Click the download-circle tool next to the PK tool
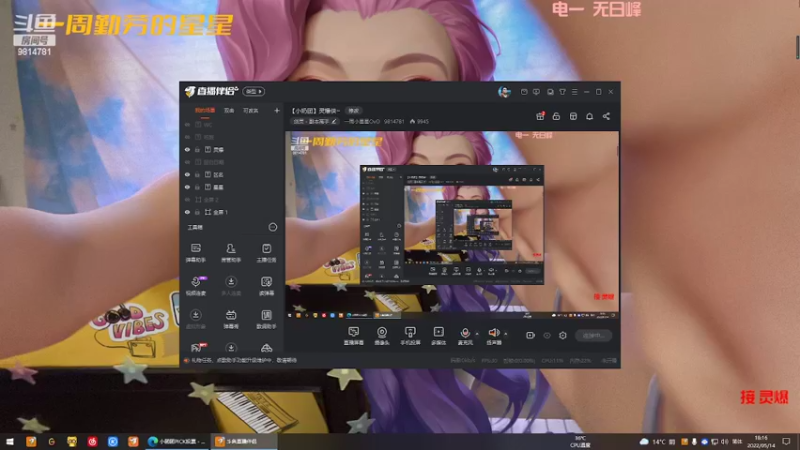This screenshot has height=450, width=800. (231, 347)
